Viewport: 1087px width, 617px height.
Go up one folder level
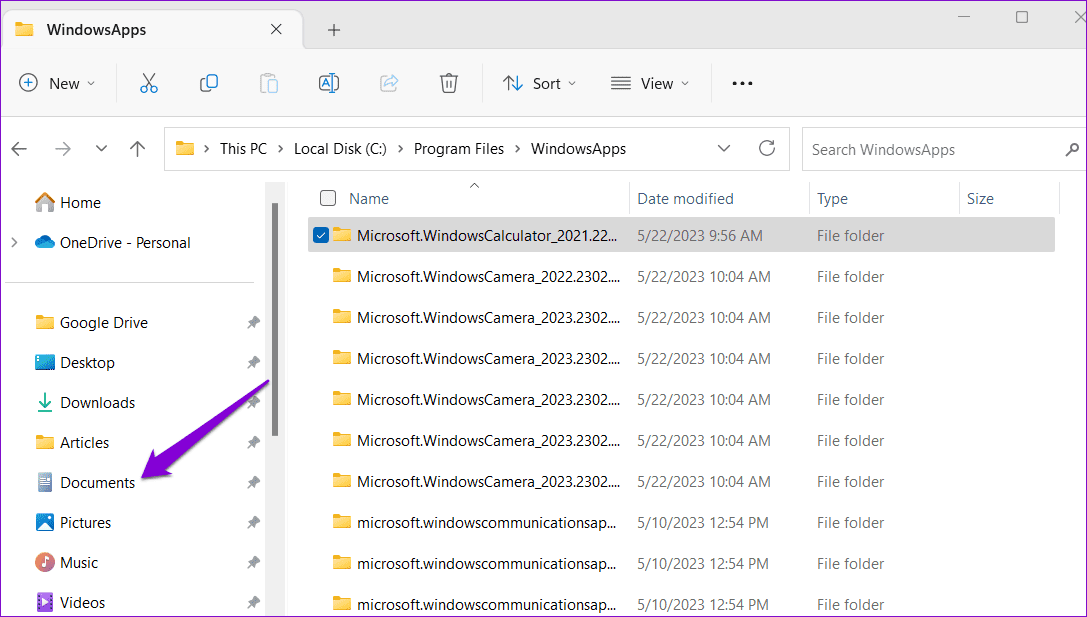[137, 148]
